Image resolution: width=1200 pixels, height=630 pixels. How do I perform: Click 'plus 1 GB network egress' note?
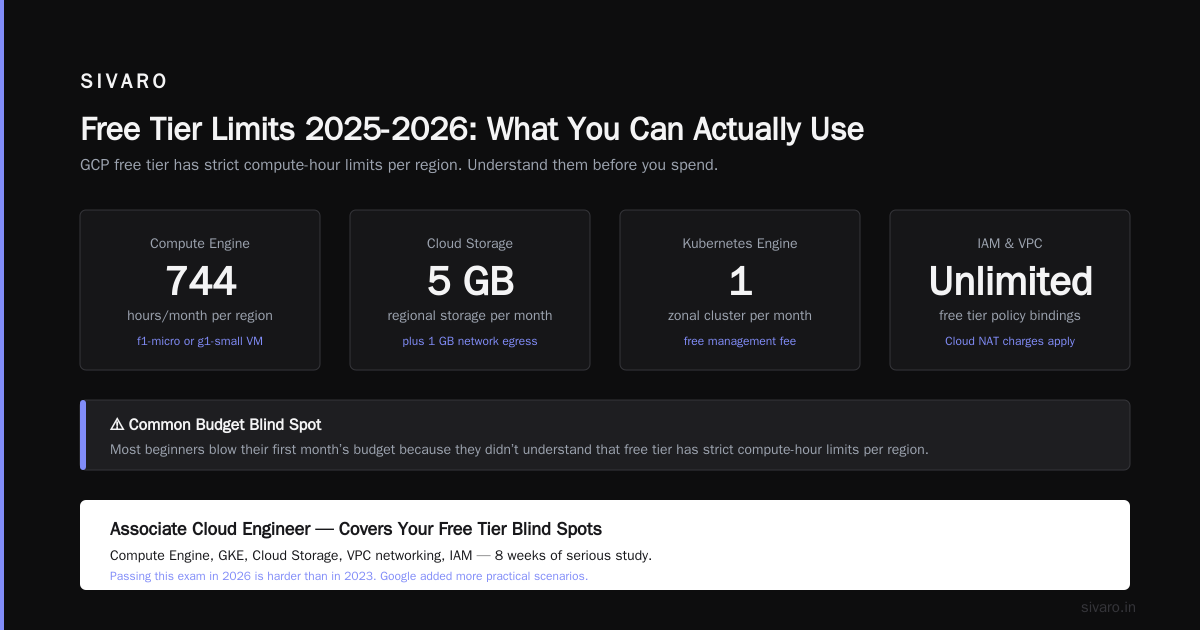tap(470, 341)
